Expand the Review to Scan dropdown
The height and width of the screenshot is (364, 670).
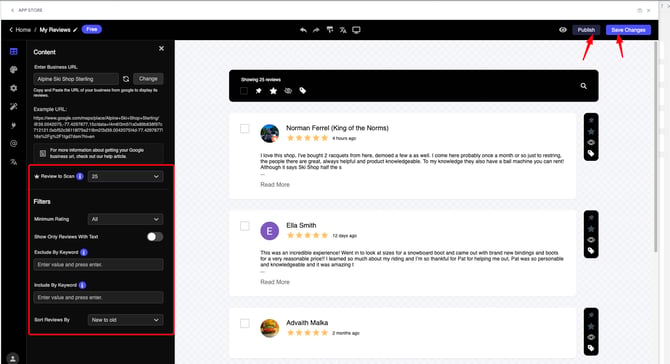125,176
